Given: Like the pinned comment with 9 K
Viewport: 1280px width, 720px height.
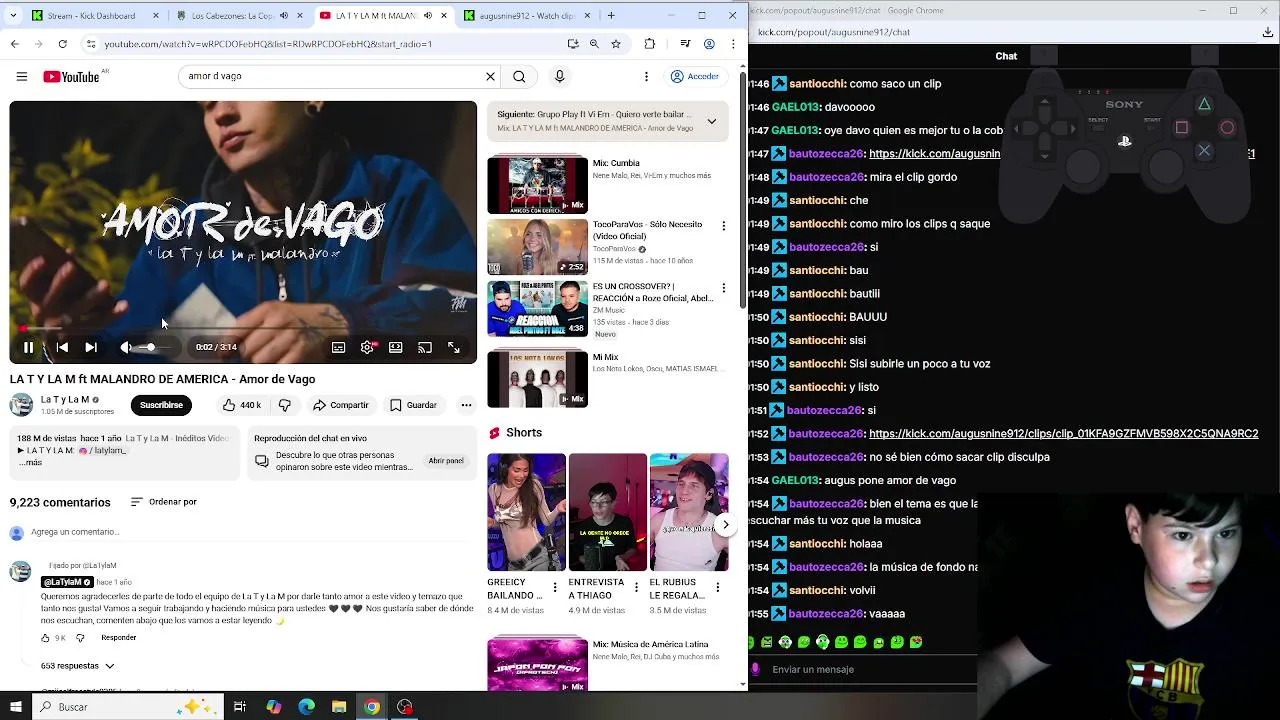Looking at the screenshot, I should pos(46,637).
